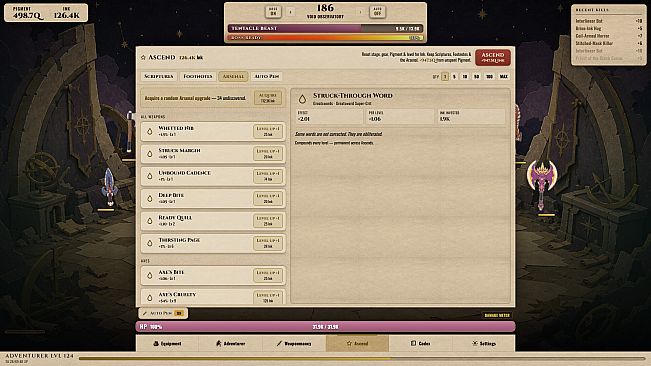Select the Unbound Cadence upgrade row
The image size is (651, 366).
point(213,176)
